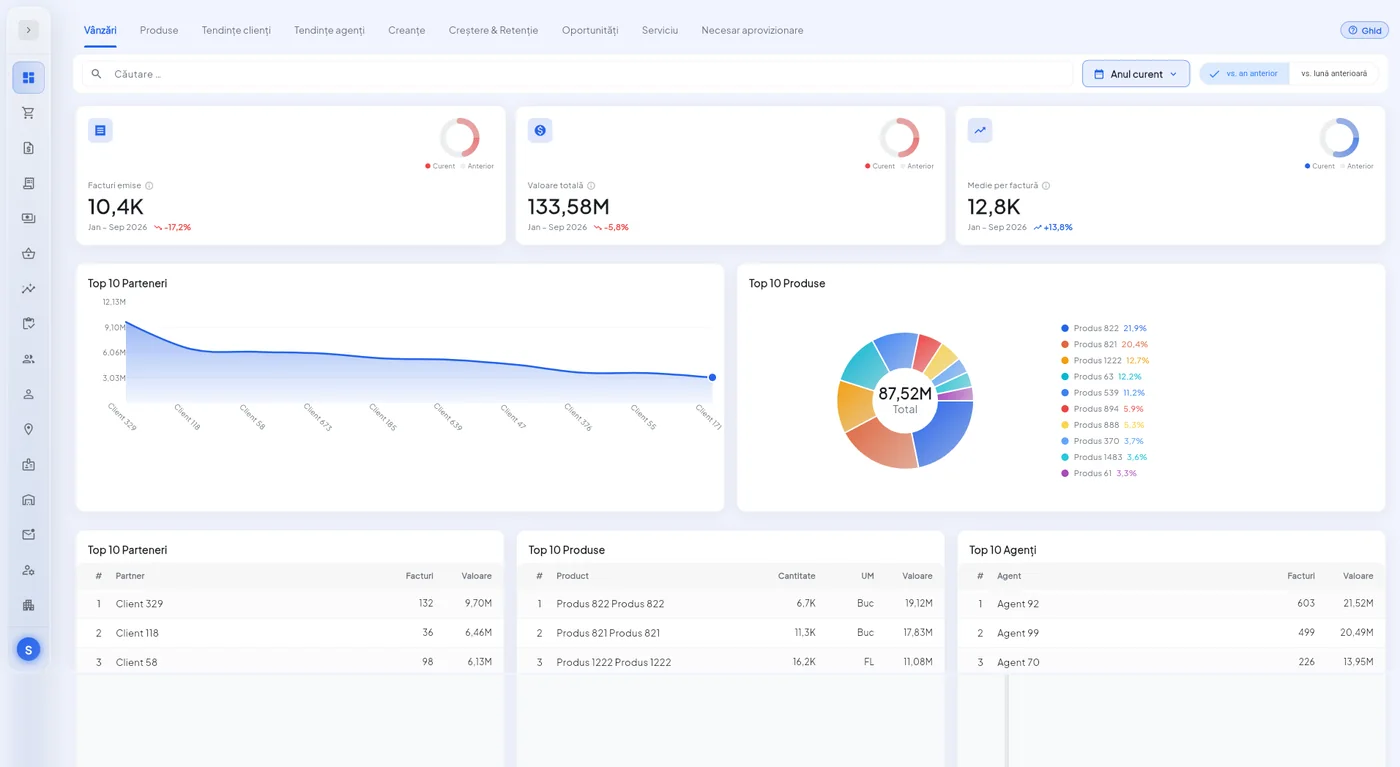Sort table by Valoare in Top 10 Agenți

coord(1358,576)
